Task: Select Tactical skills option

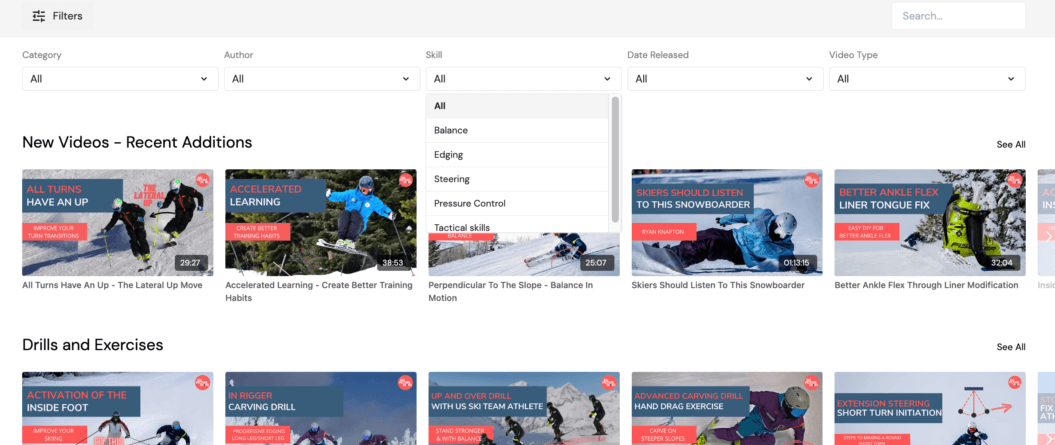Action: 517,225
